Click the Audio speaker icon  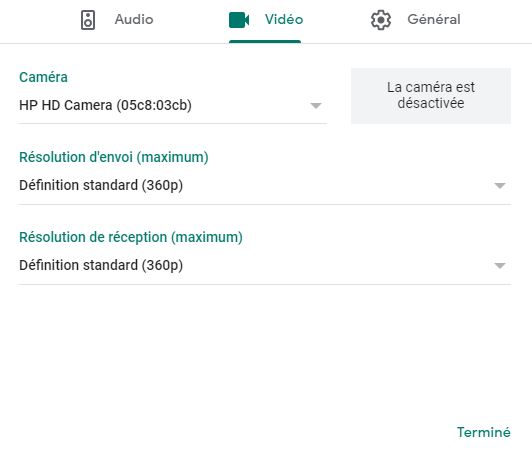(88, 20)
